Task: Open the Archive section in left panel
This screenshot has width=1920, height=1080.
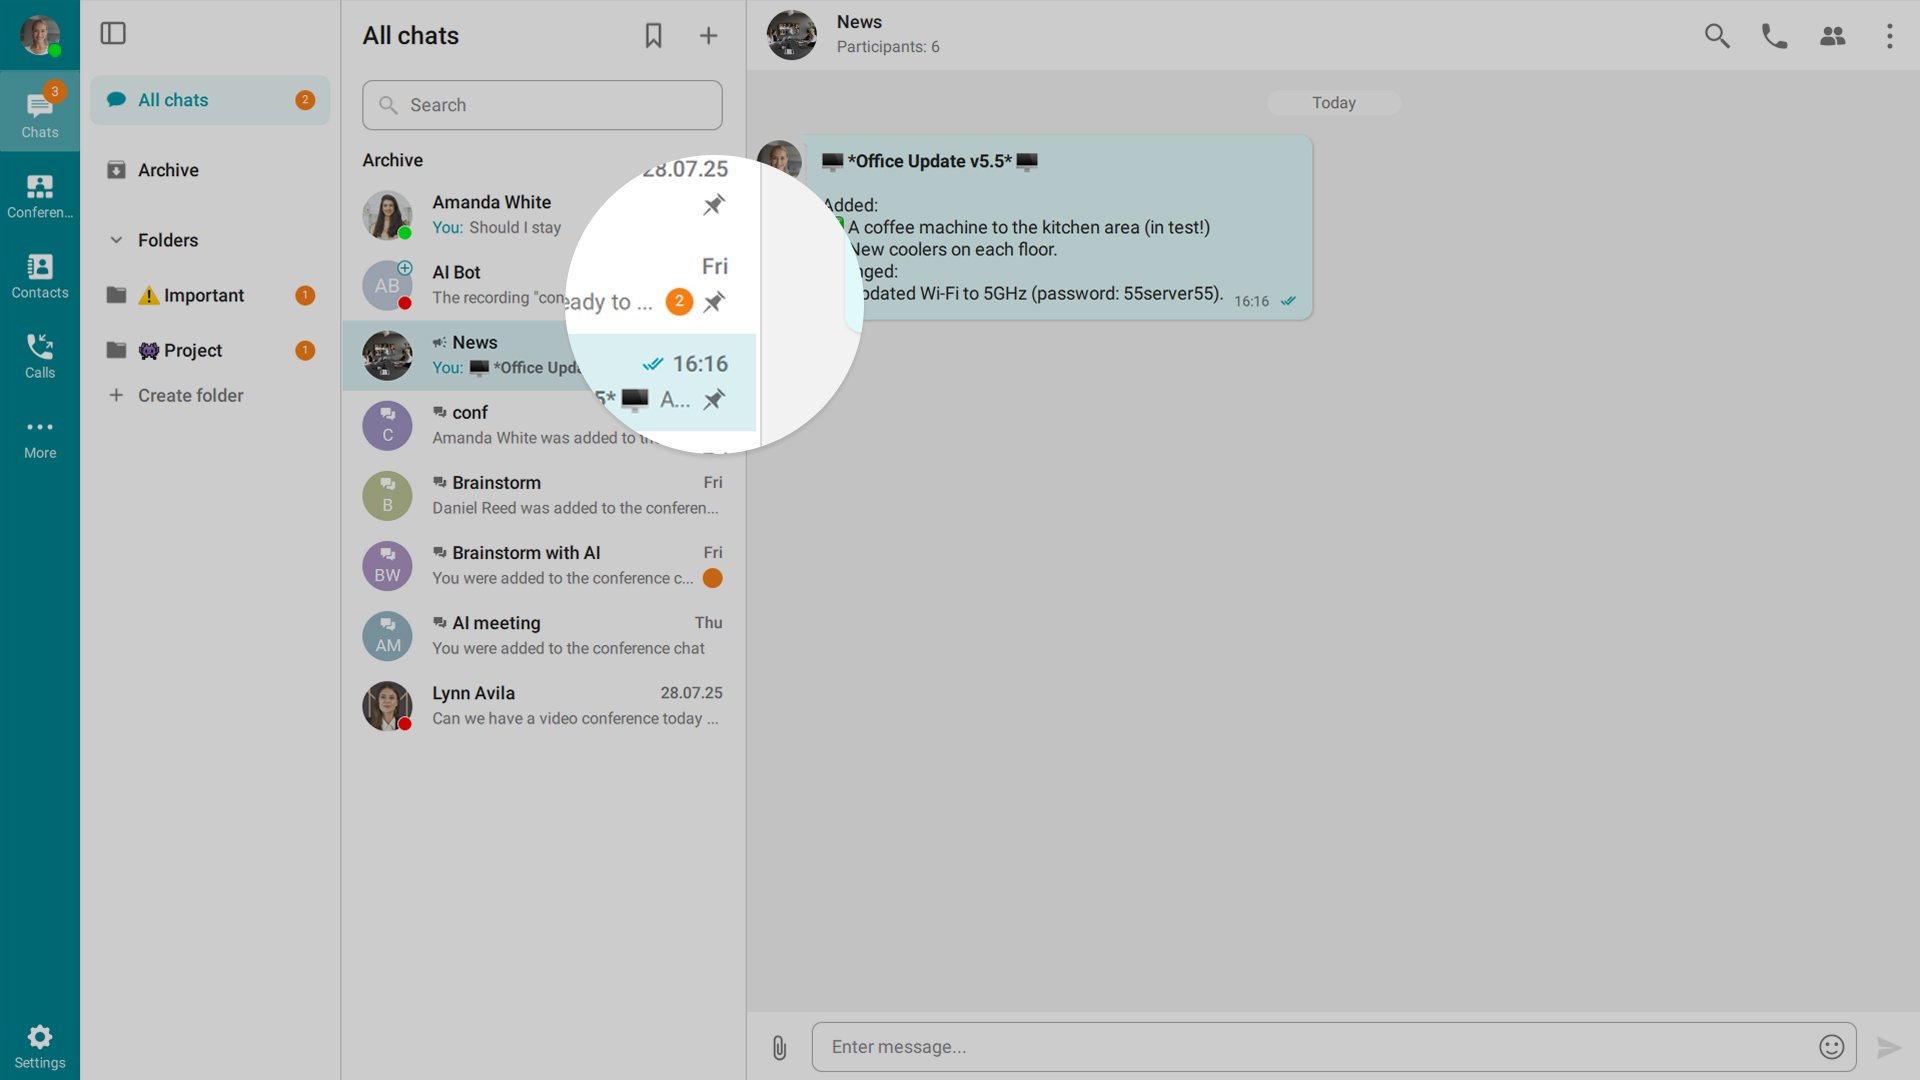Action: [168, 170]
